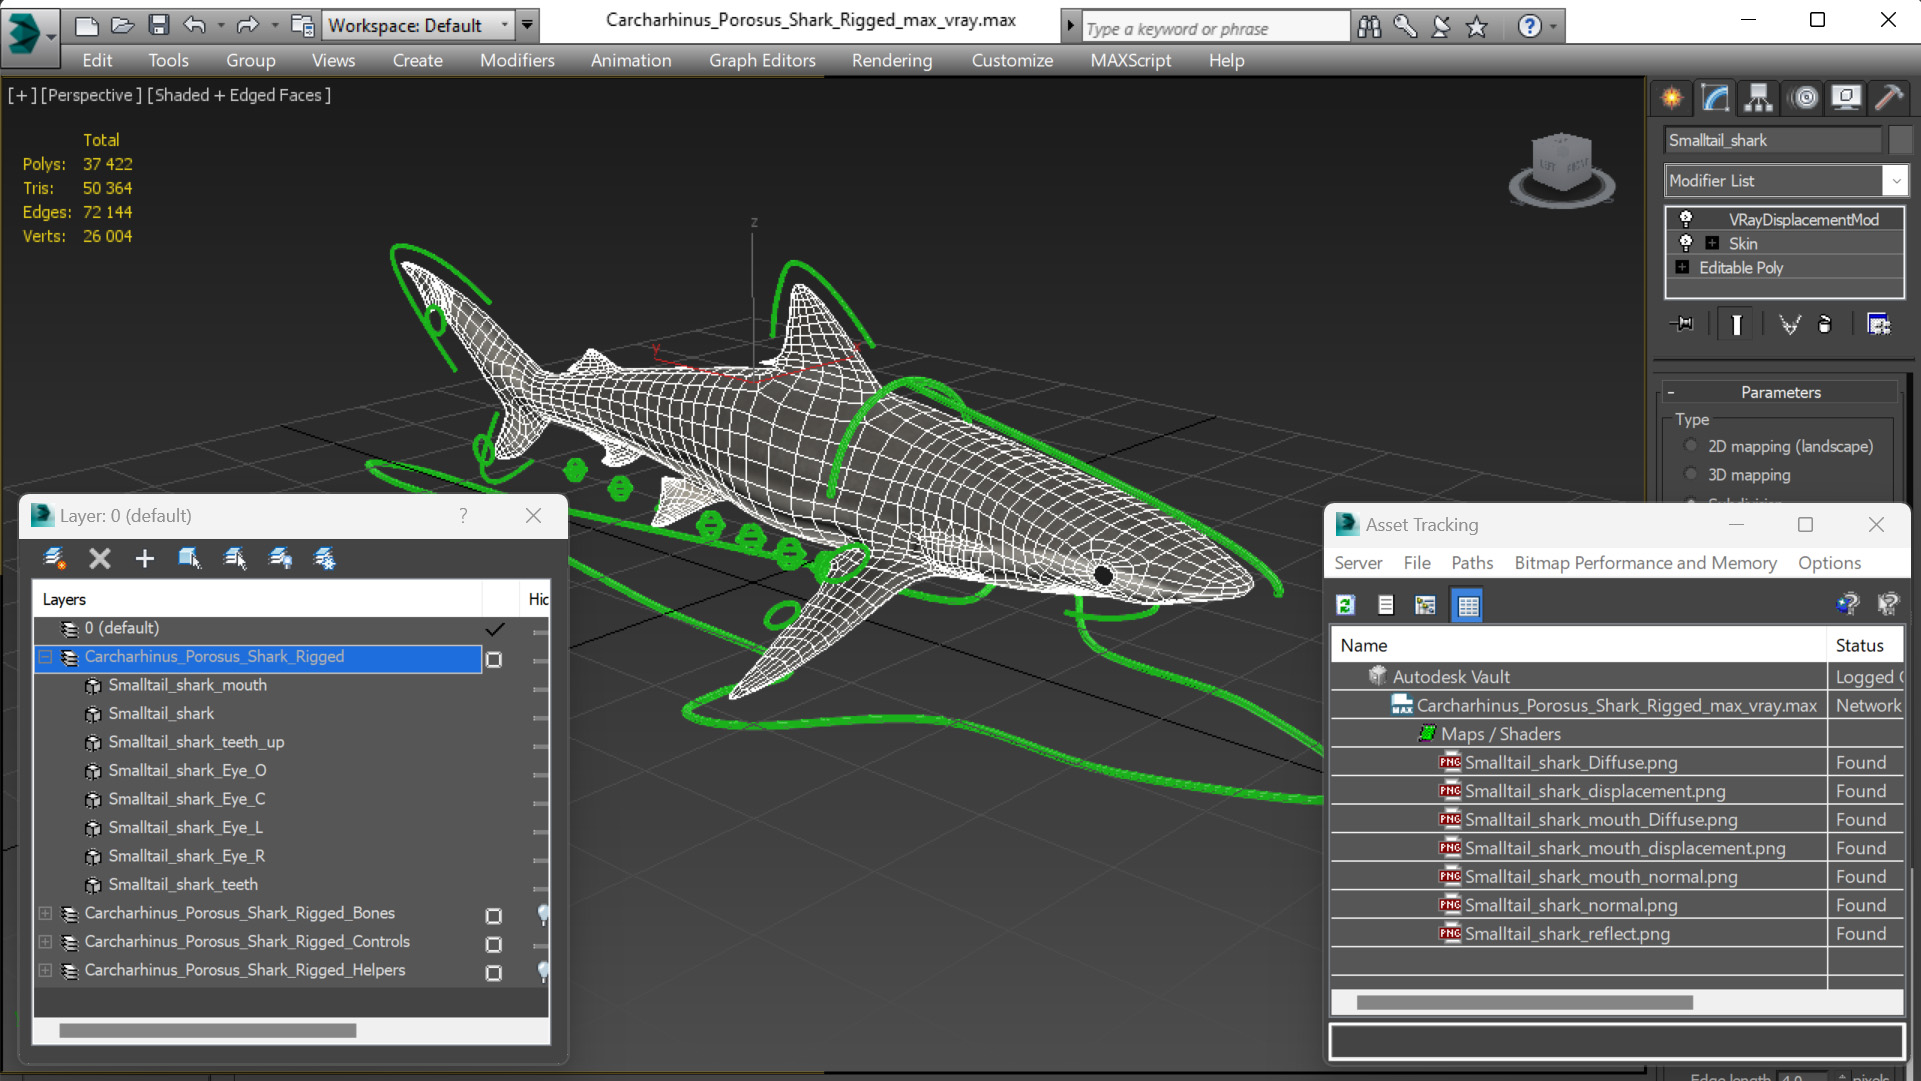Click the Layer dialog help question mark
Image resolution: width=1921 pixels, height=1081 pixels.
pos(463,516)
